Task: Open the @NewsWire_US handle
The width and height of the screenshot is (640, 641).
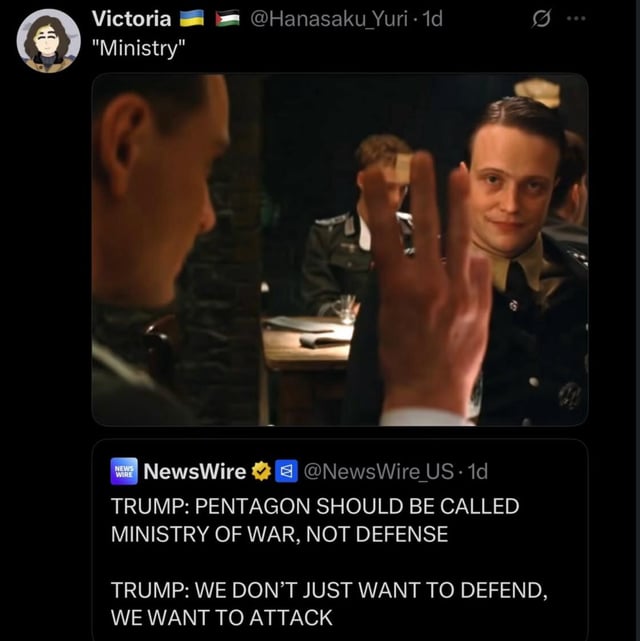Action: (x=378, y=471)
